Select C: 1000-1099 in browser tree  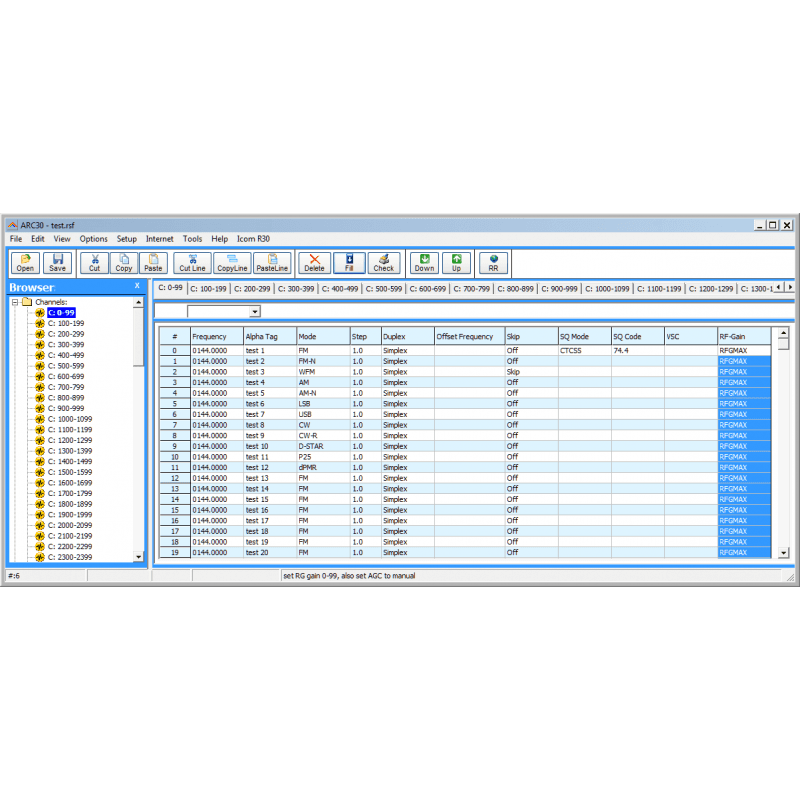[70, 419]
